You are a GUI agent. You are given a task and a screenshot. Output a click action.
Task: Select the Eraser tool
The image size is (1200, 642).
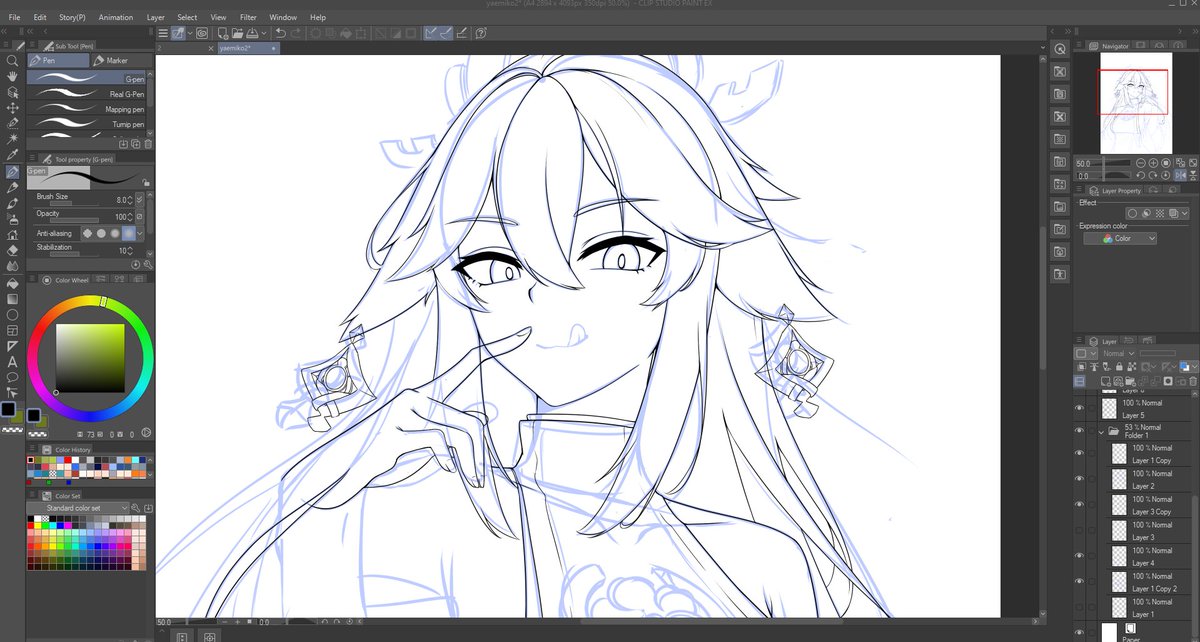click(12, 250)
